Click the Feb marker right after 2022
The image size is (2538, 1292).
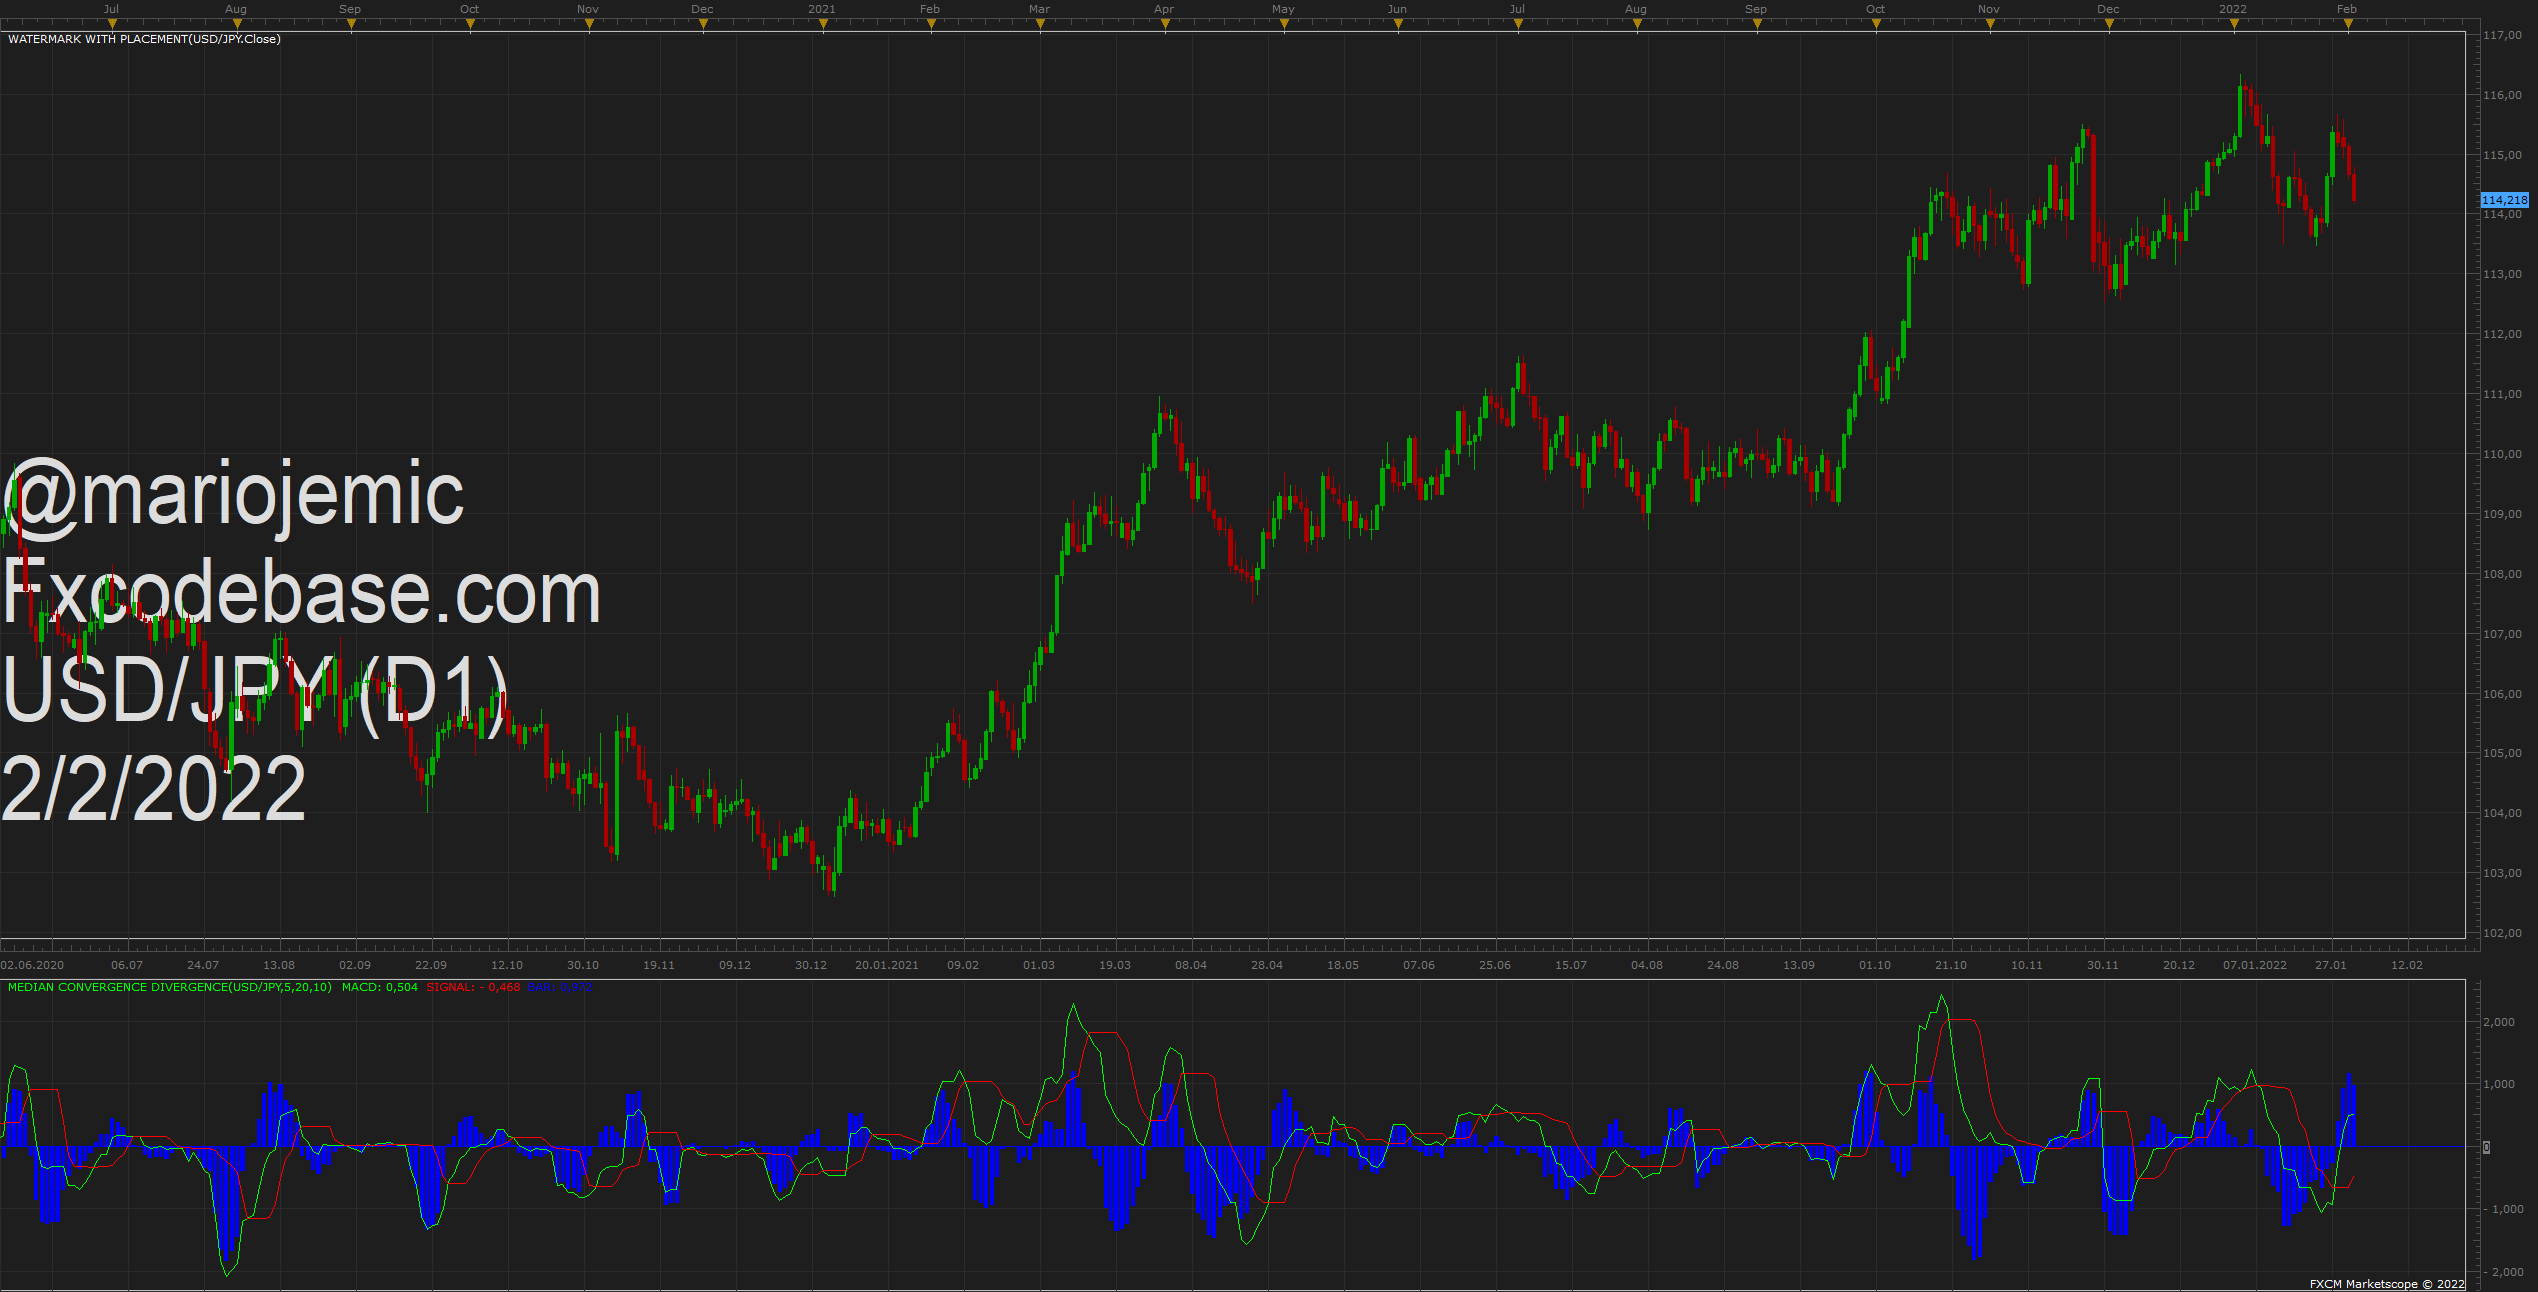[x=2347, y=9]
